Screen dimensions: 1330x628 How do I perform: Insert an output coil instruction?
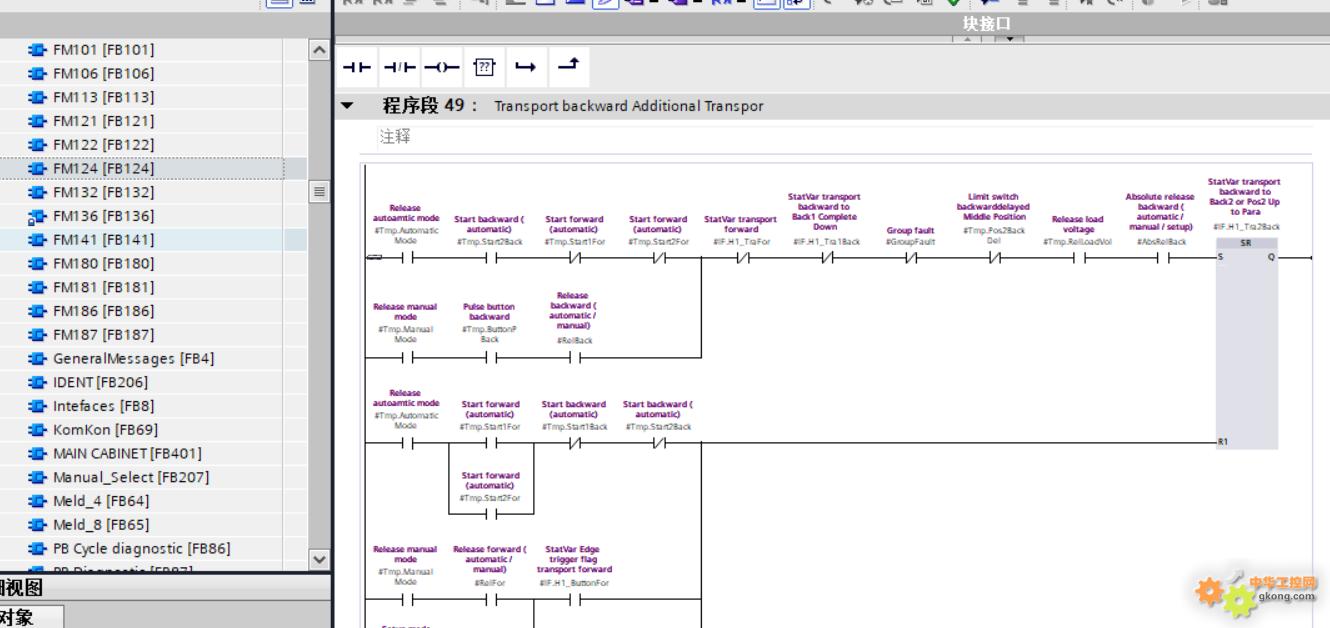coord(441,67)
